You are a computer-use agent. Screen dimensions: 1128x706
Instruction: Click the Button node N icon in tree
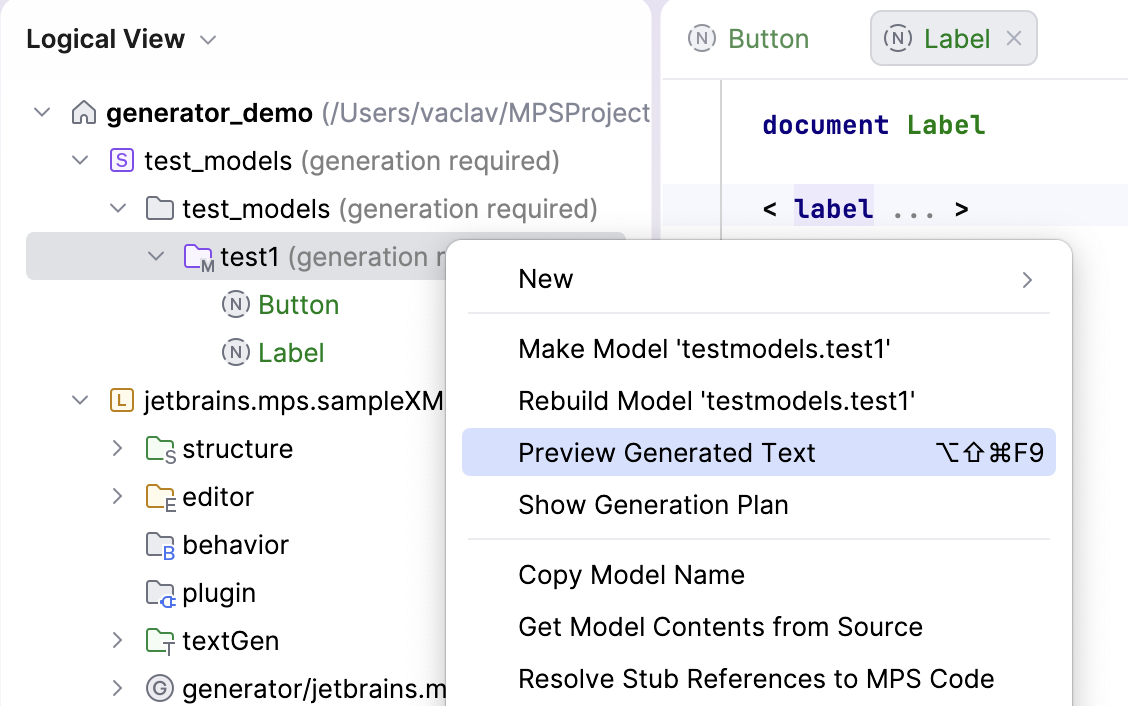click(x=235, y=305)
